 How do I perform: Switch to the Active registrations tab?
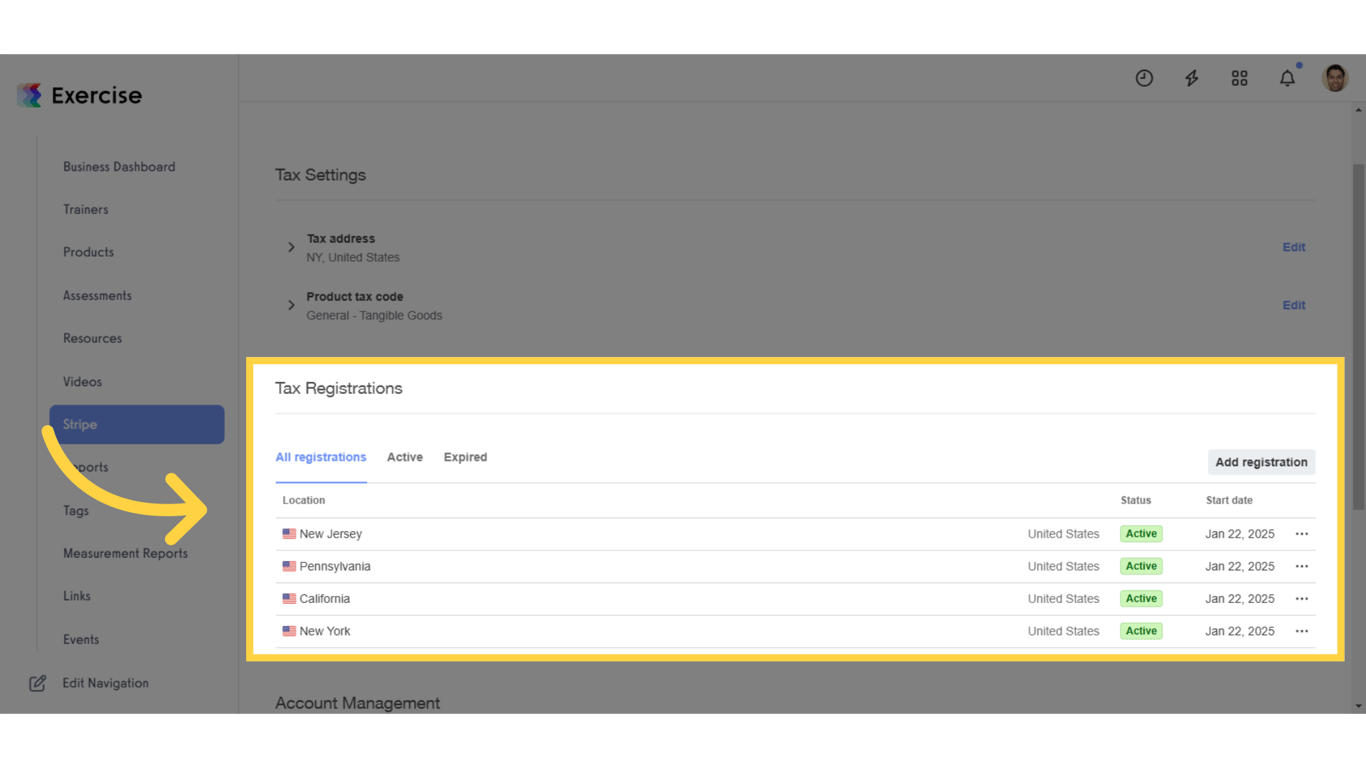(x=404, y=456)
